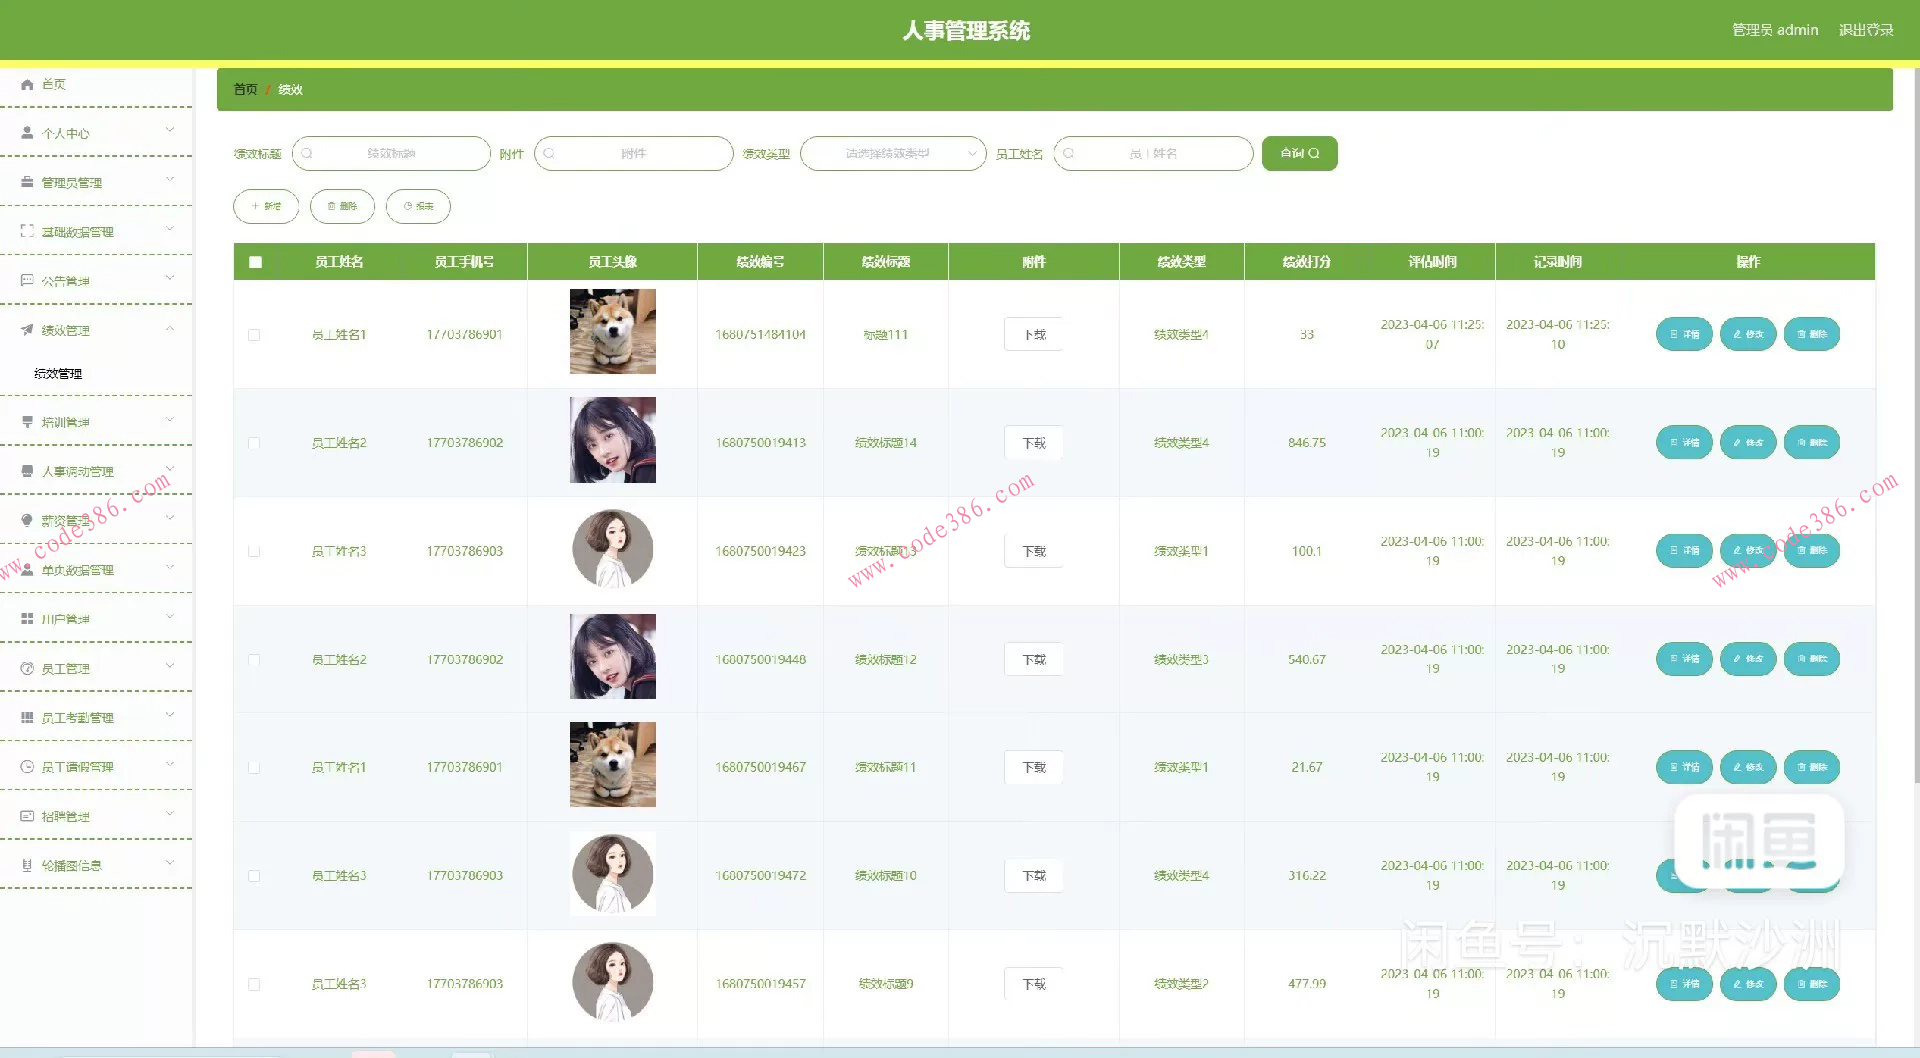The height and width of the screenshot is (1058, 1920).
Task: Download attachment for row 1680750019448
Action: [x=1034, y=660]
